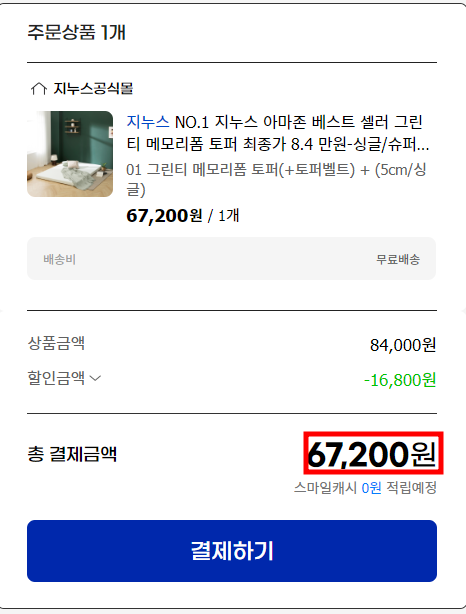
Task: Click the 총 결제금액 label
Action: point(72,454)
